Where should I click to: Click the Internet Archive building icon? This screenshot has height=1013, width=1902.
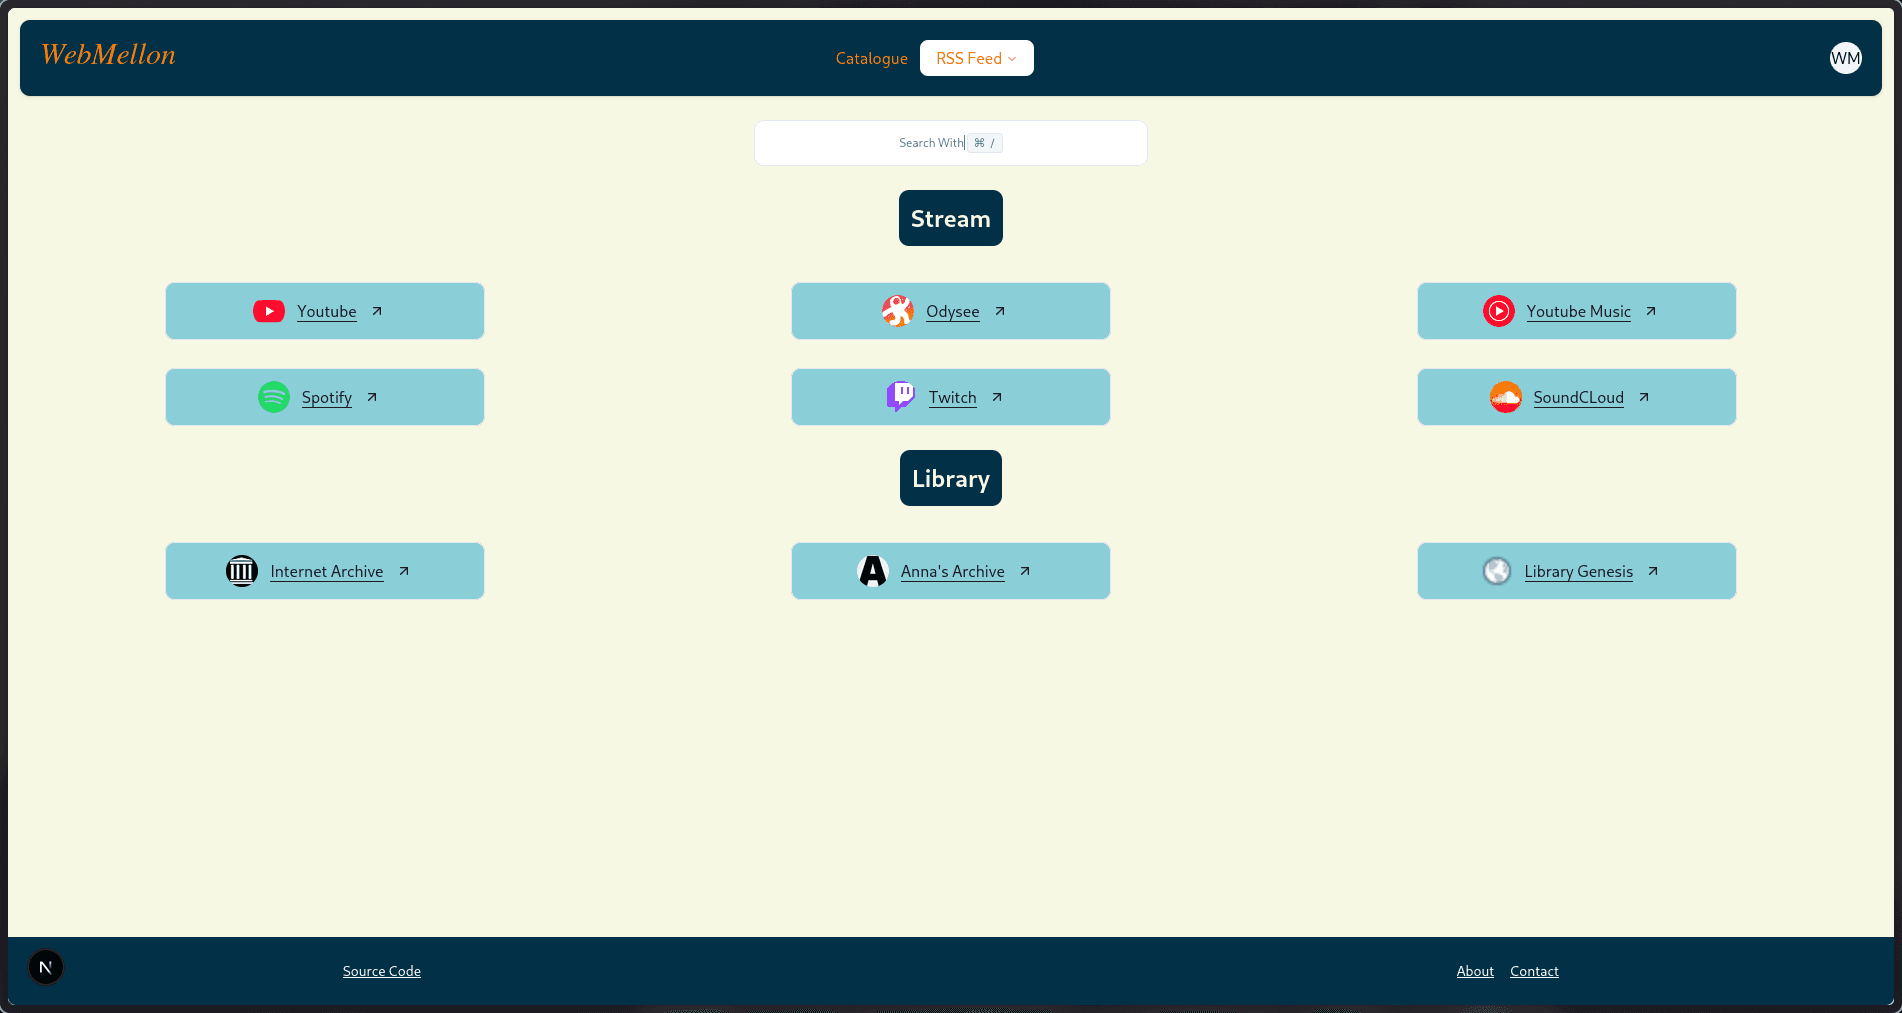pyautogui.click(x=242, y=571)
